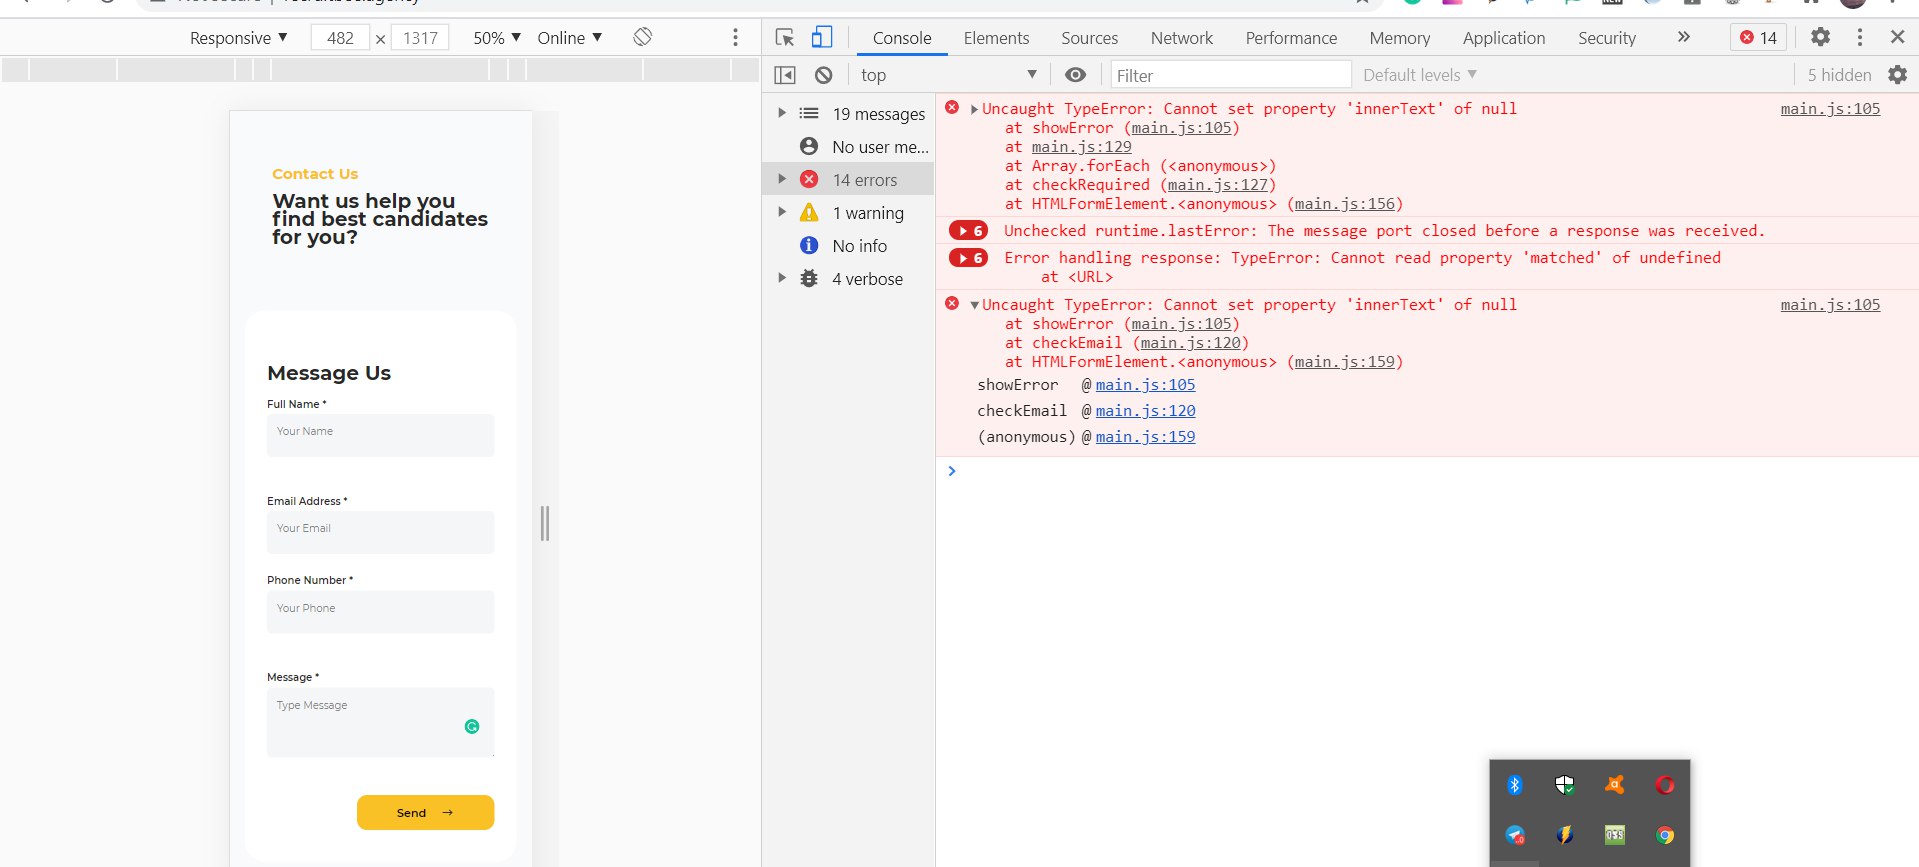Screen dimensions: 1919x867
Task: Click the Bluetooth tray icon
Action: click(1514, 785)
